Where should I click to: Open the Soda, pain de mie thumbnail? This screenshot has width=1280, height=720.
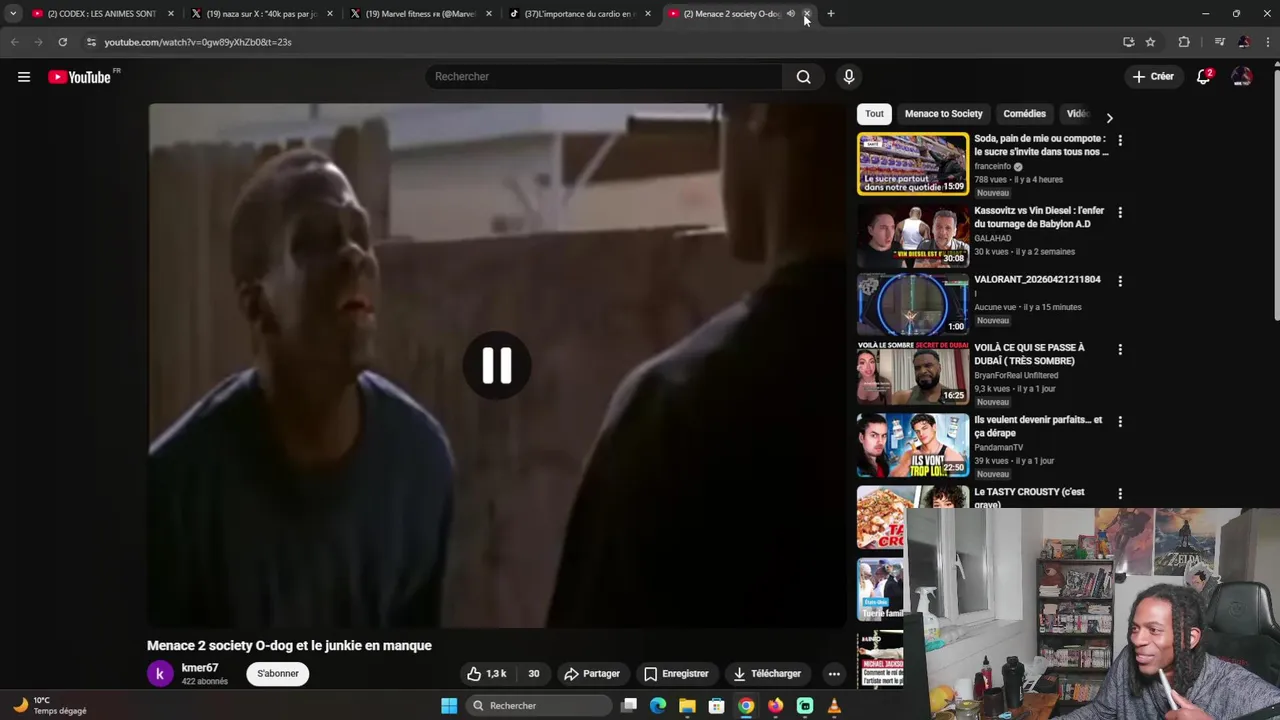tap(913, 164)
